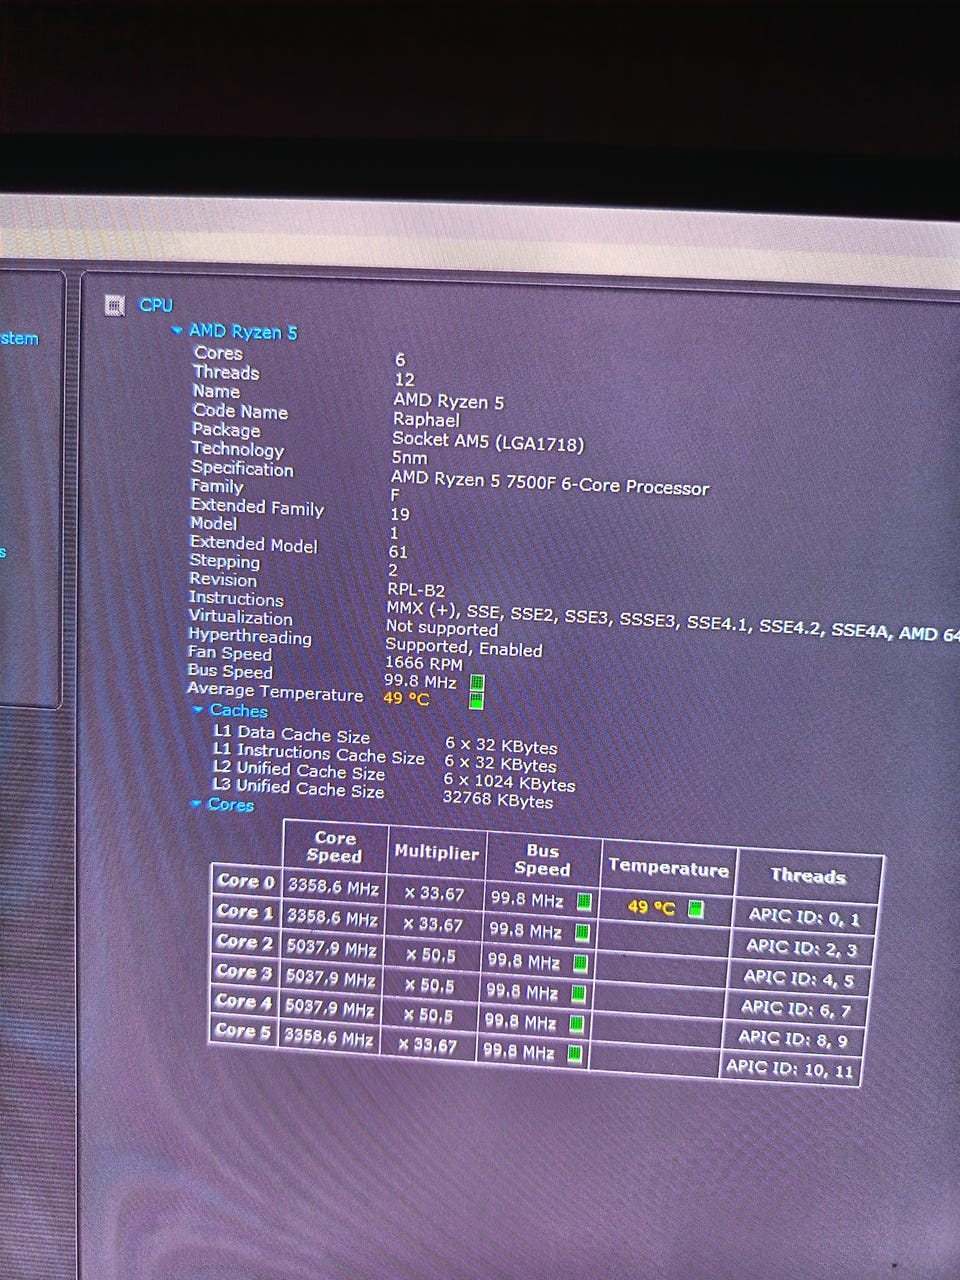Click the L3 cache value 32768 KBytes
This screenshot has height=1280, width=960.
pos(498,800)
